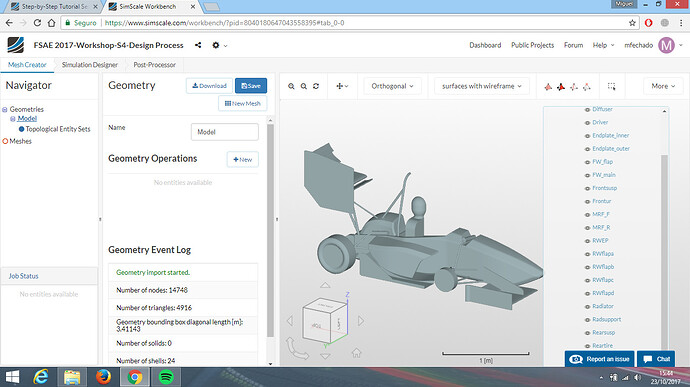This screenshot has height=387, width=690.
Task: Collapse the Model tree node
Action: (13, 119)
